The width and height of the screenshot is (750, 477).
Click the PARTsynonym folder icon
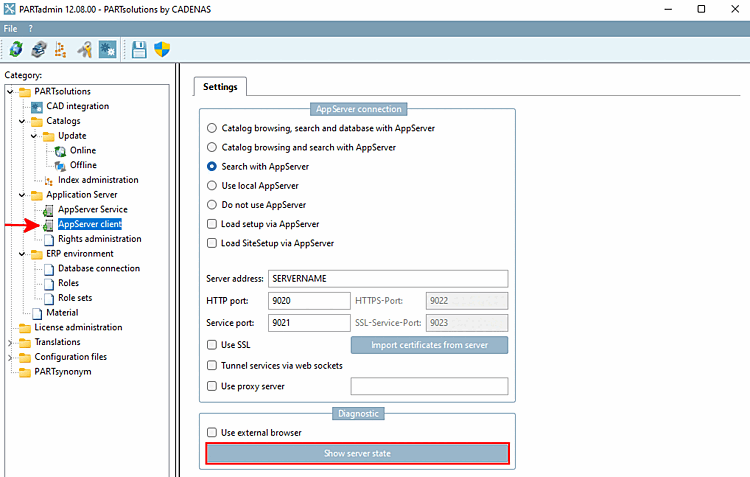pyautogui.click(x=25, y=372)
